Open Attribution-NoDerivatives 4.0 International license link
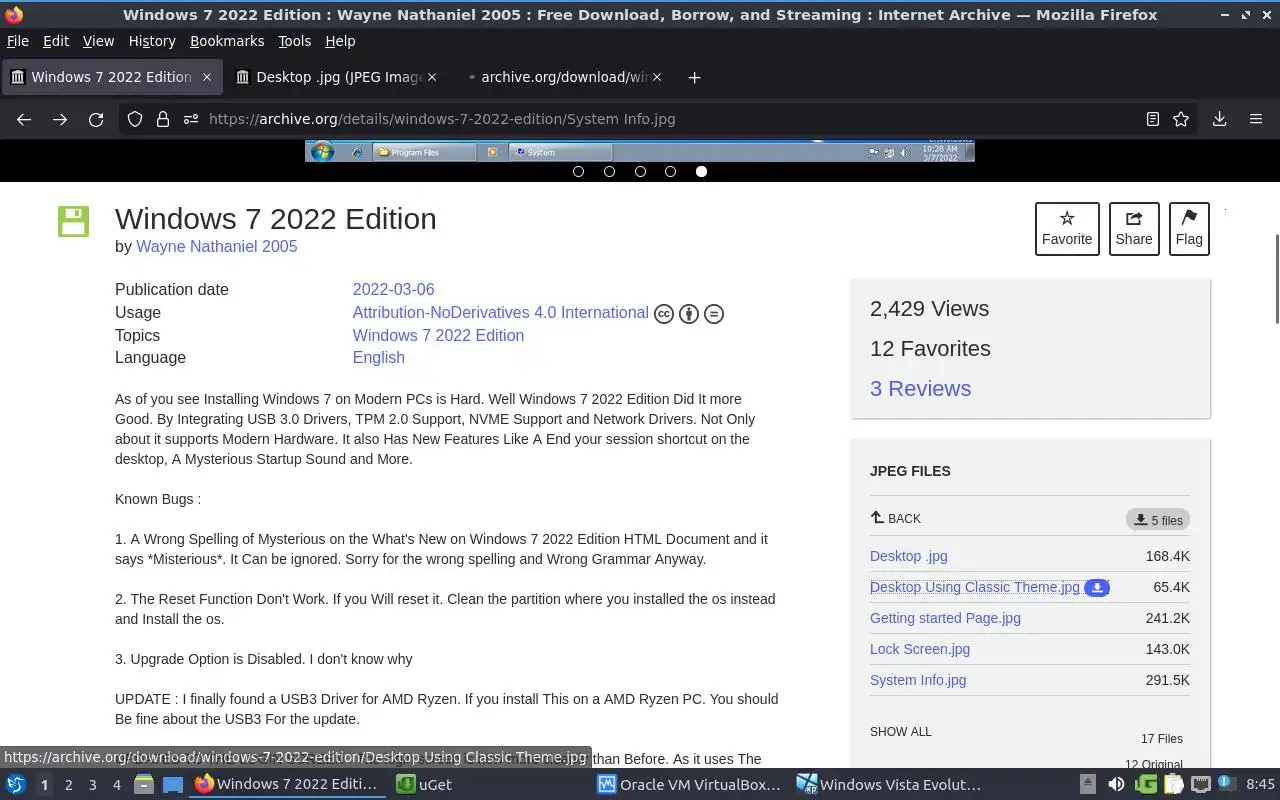The image size is (1280, 800). pos(500,313)
